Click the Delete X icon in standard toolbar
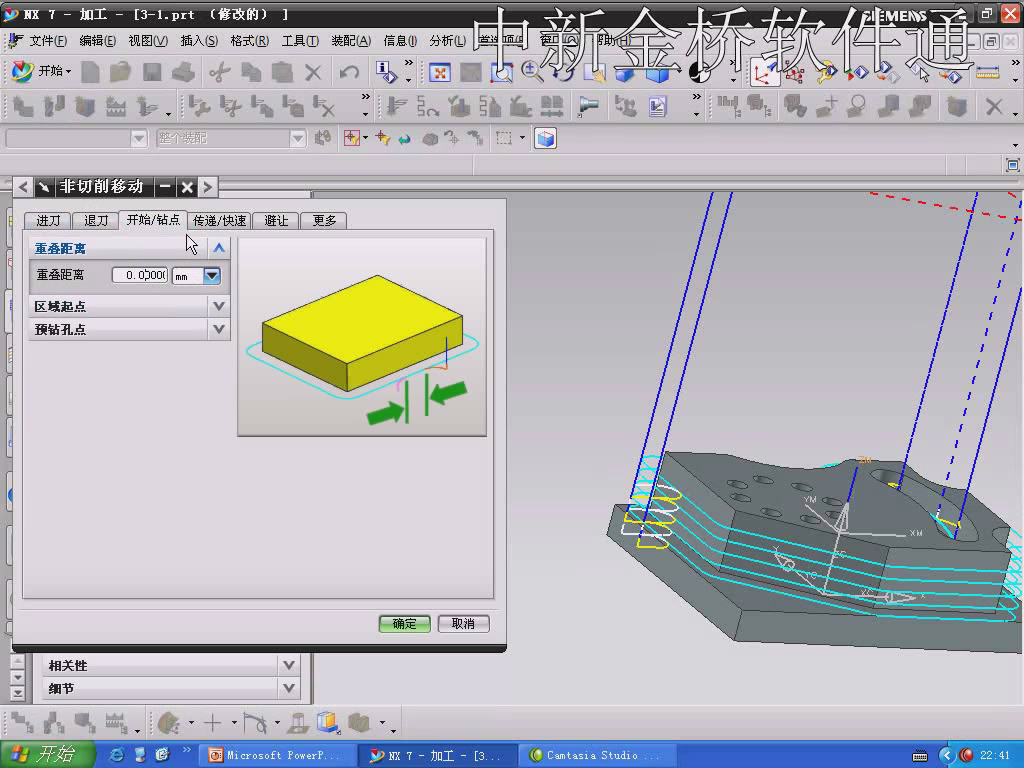This screenshot has height=768, width=1024. (313, 72)
